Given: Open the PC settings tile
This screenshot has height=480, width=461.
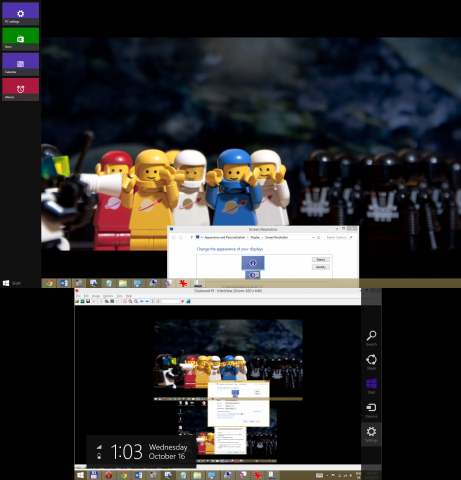Looking at the screenshot, I should [21, 14].
